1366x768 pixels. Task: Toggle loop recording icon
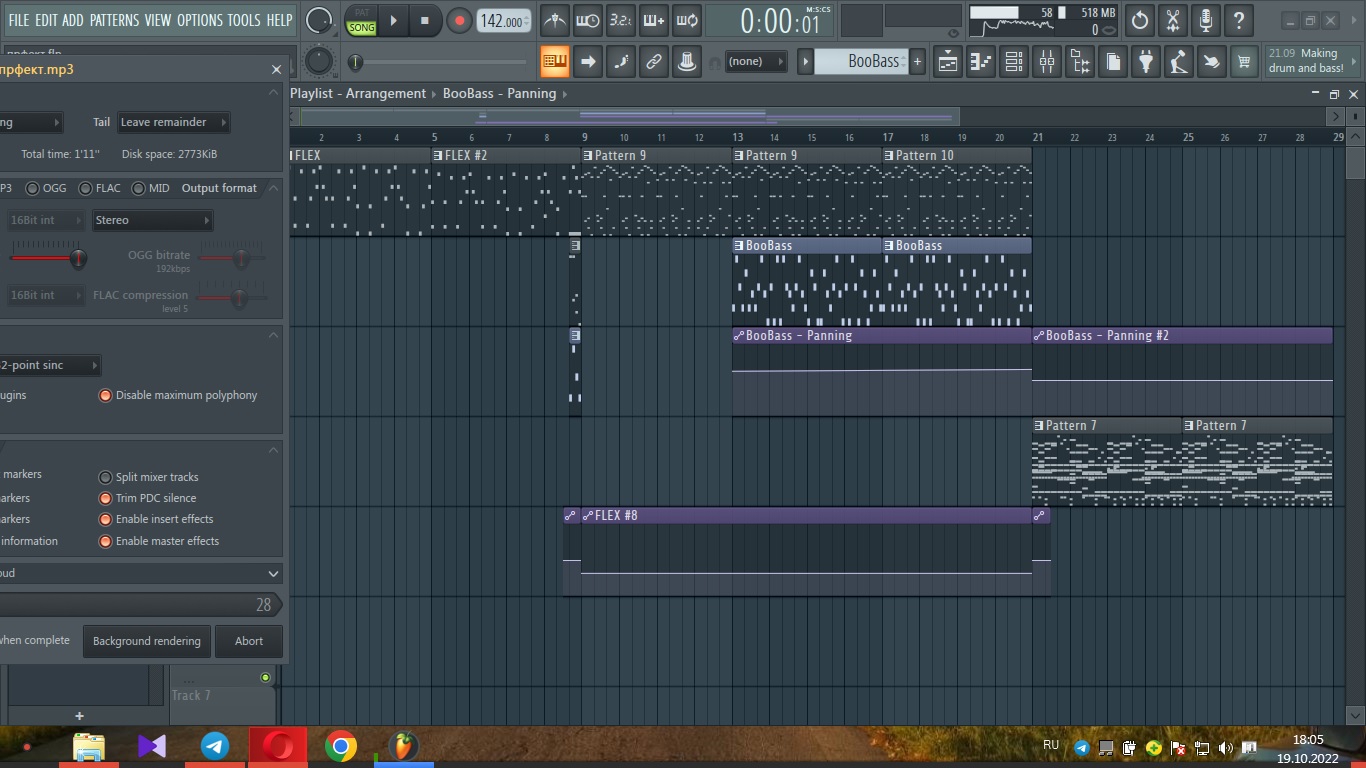(687, 20)
